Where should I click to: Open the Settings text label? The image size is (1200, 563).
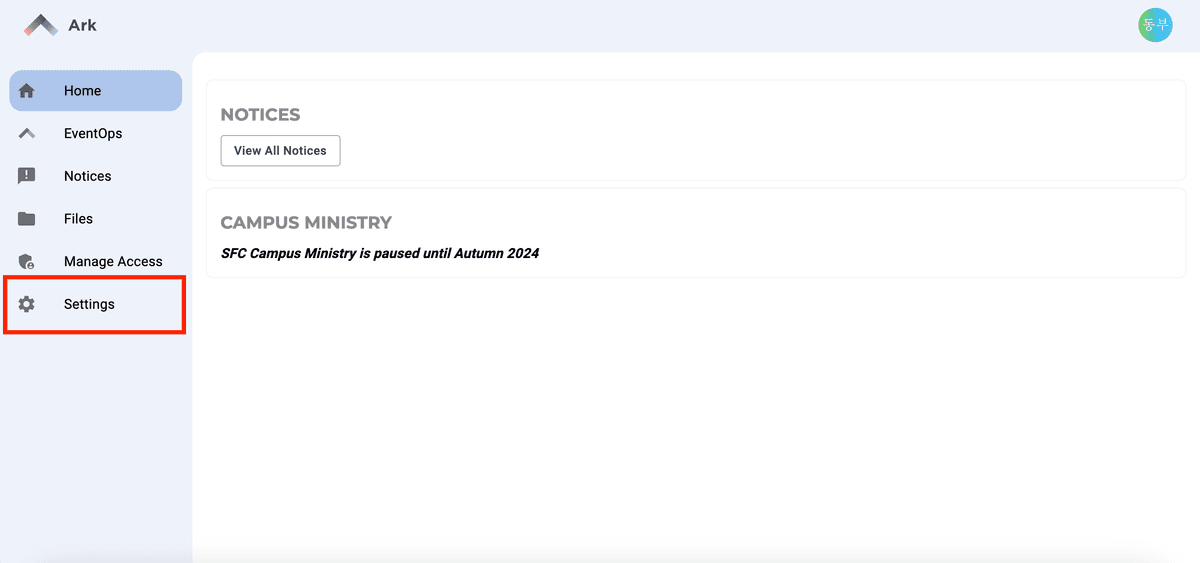point(89,304)
